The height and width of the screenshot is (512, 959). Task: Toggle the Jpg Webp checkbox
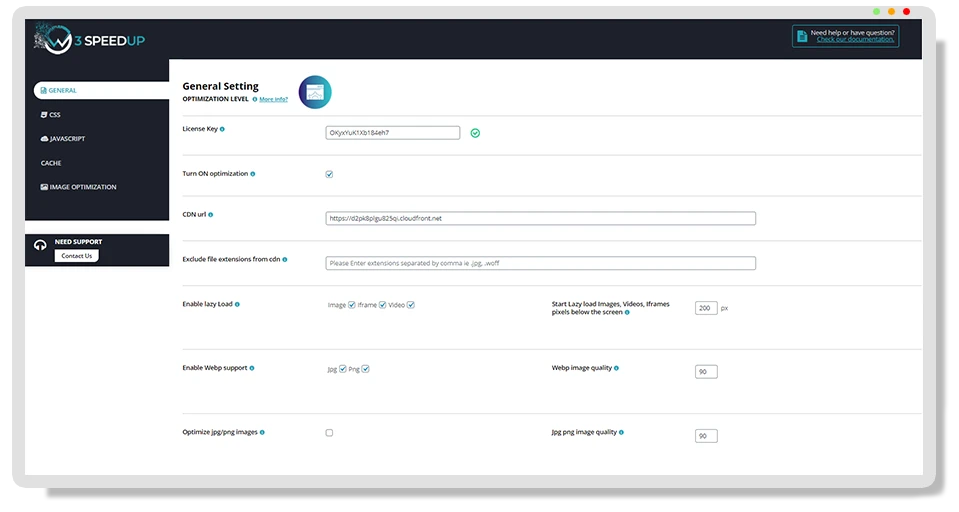click(x=342, y=369)
